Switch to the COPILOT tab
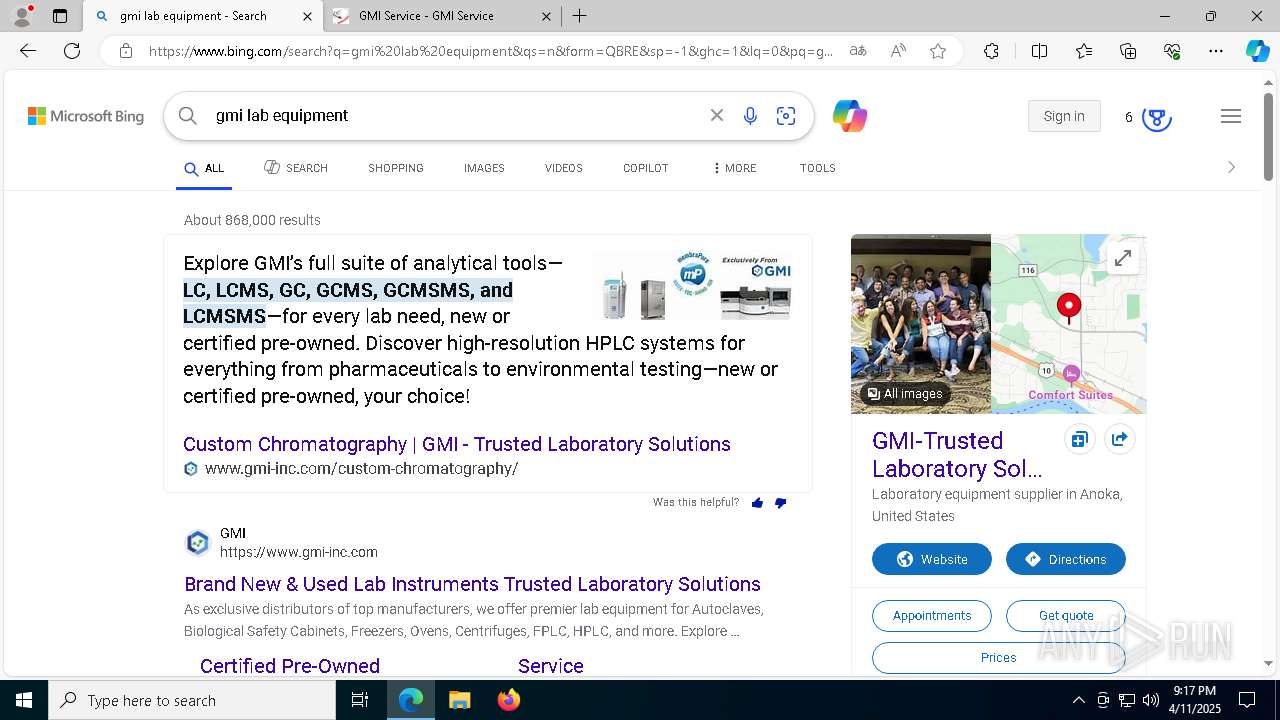Viewport: 1280px width, 720px height. pyautogui.click(x=646, y=168)
